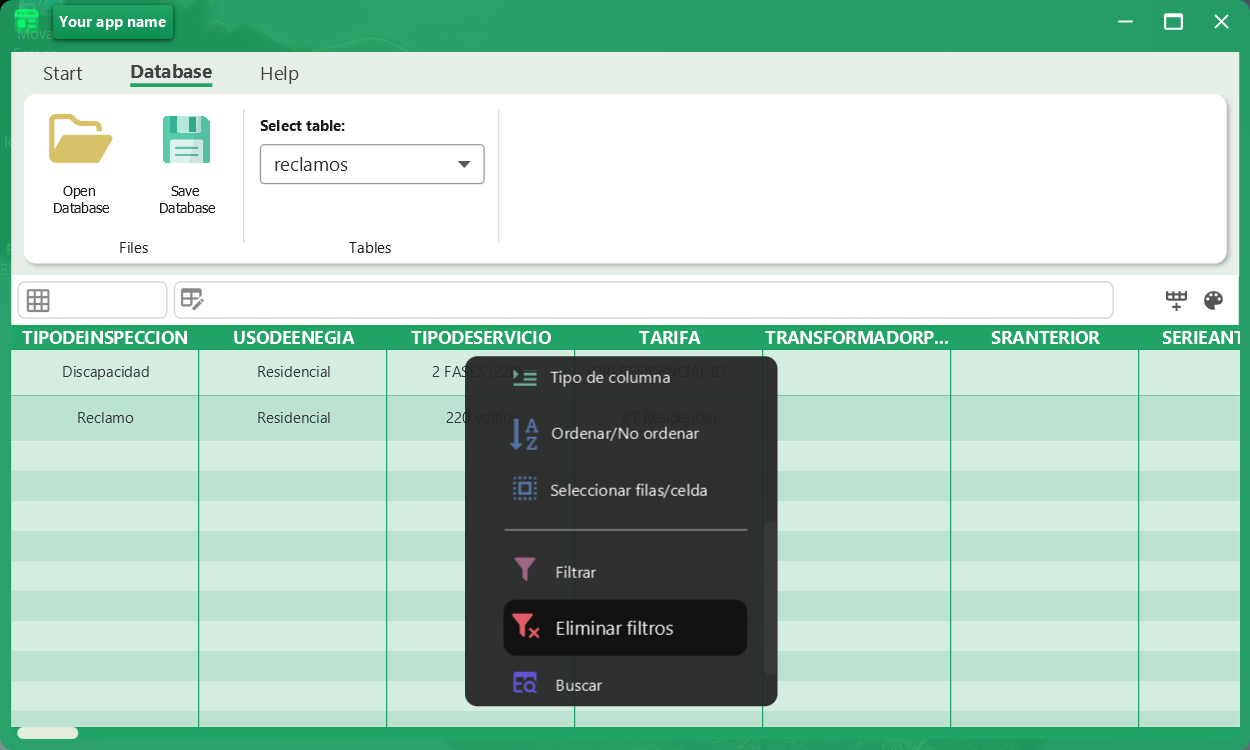Click the cell reference input box
The height and width of the screenshot is (750, 1250).
(92, 300)
